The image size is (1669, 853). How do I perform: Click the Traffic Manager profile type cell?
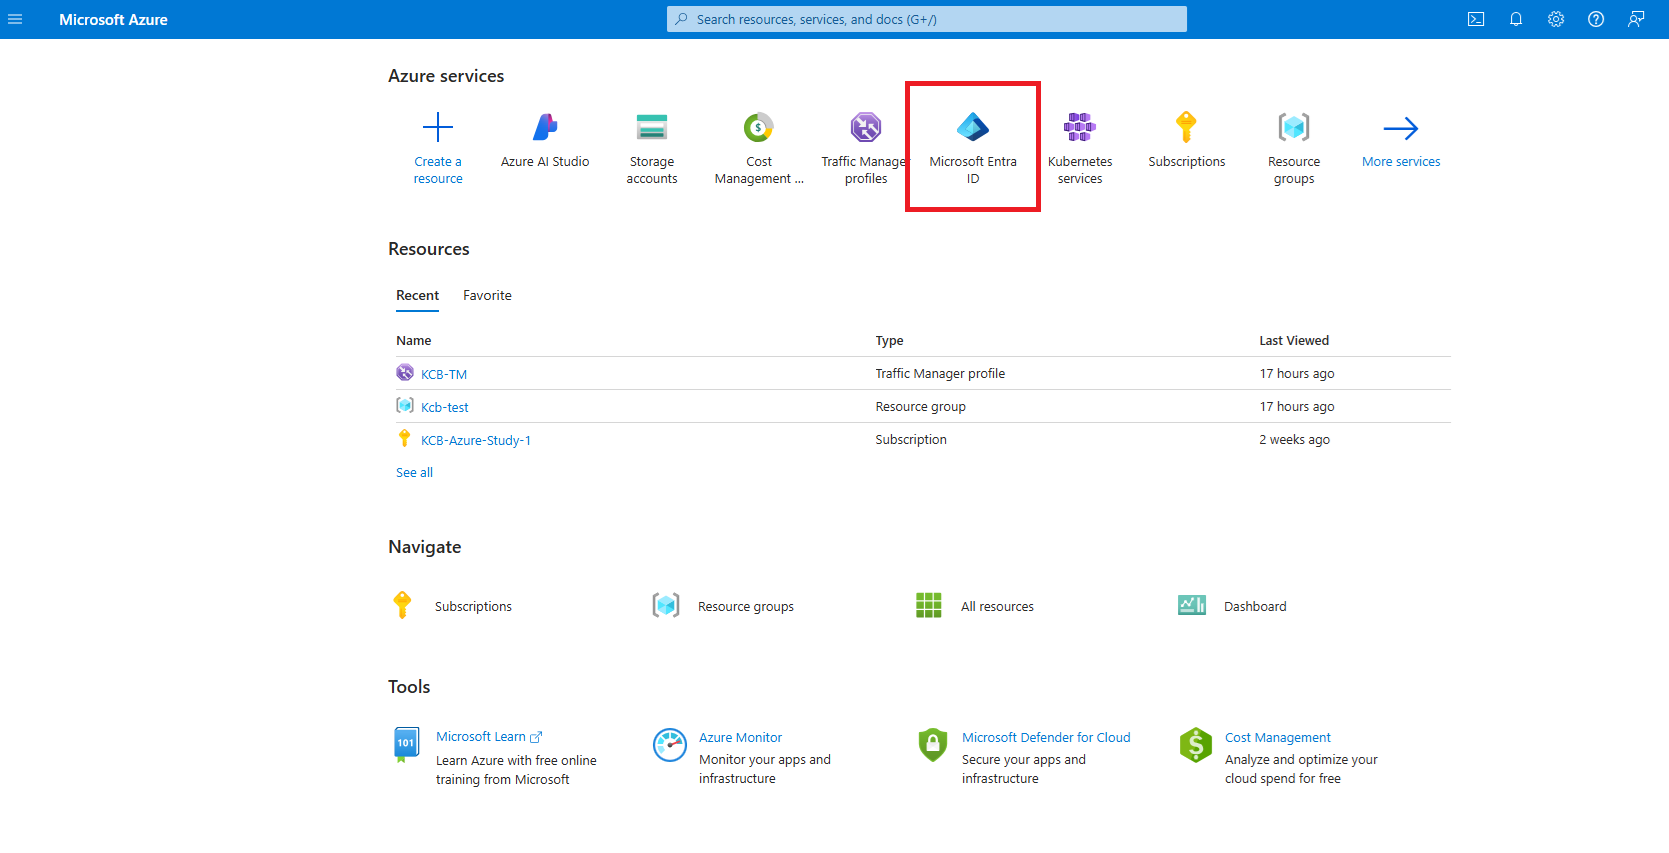coord(940,374)
